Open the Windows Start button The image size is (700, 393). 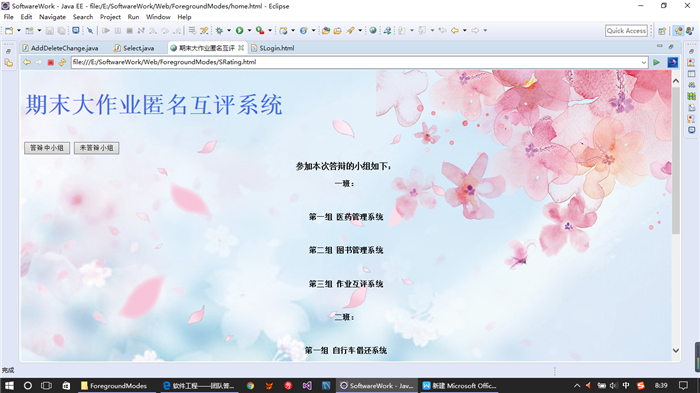[x=9, y=385]
